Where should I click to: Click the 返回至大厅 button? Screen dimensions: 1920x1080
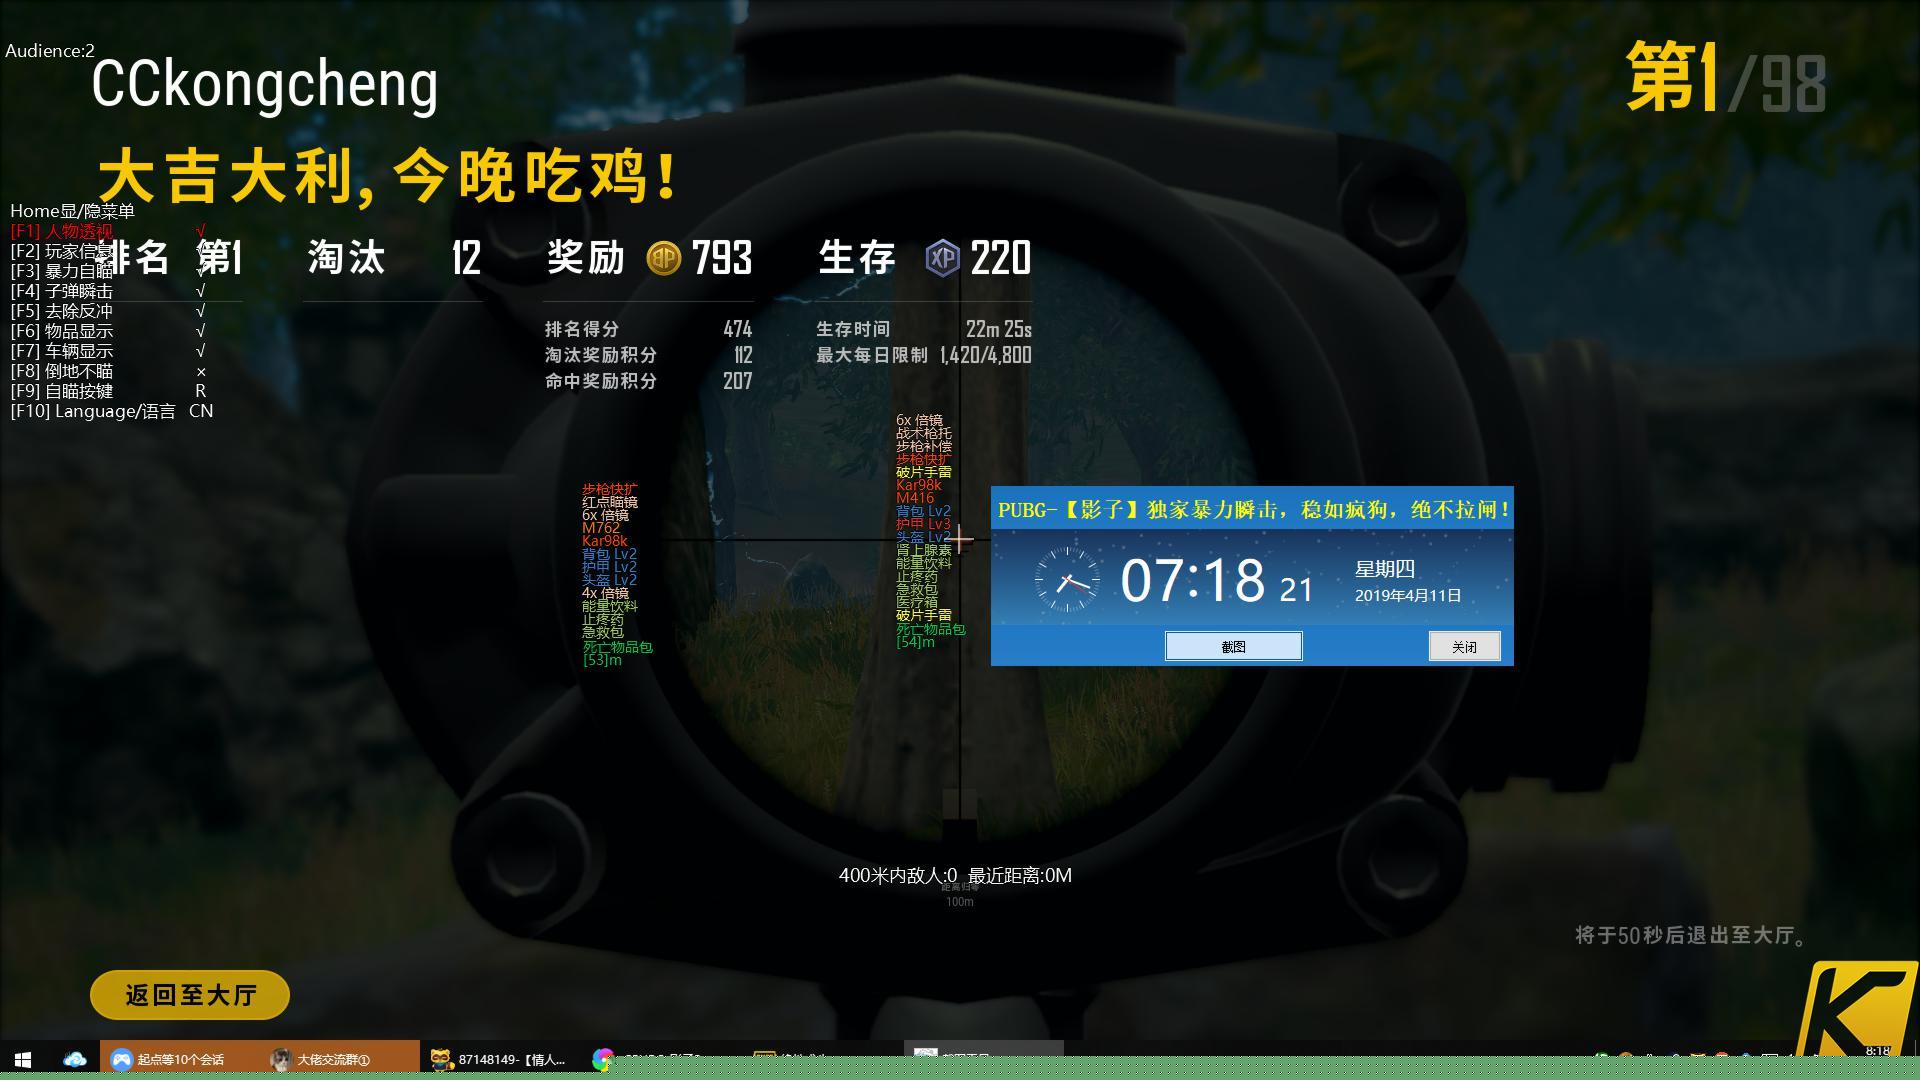[190, 995]
